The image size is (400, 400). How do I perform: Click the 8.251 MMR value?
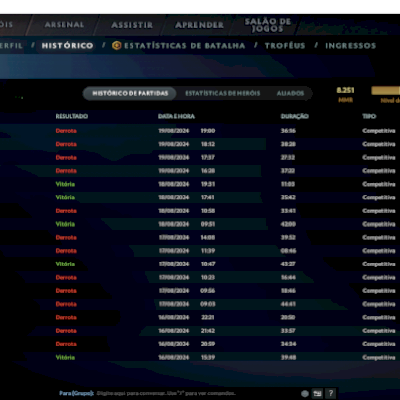(x=345, y=90)
